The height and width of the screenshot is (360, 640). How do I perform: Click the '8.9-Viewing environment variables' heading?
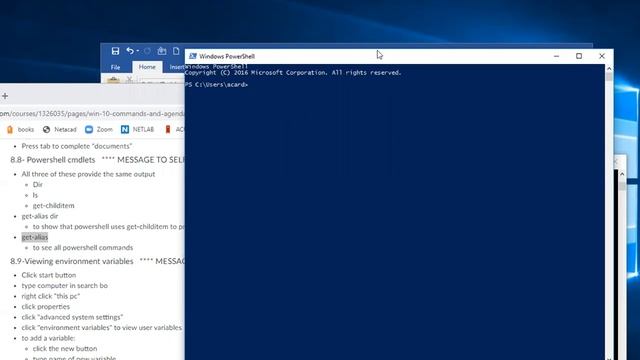coord(72,261)
